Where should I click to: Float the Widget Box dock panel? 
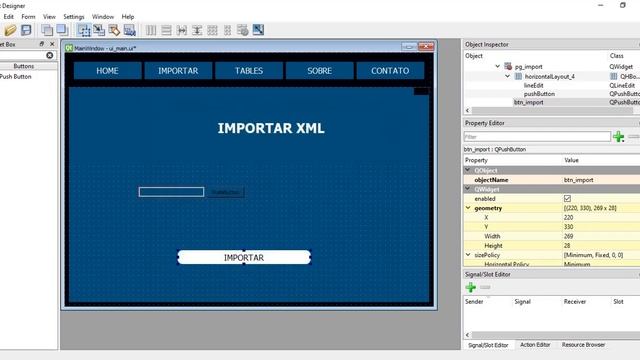tap(42, 44)
